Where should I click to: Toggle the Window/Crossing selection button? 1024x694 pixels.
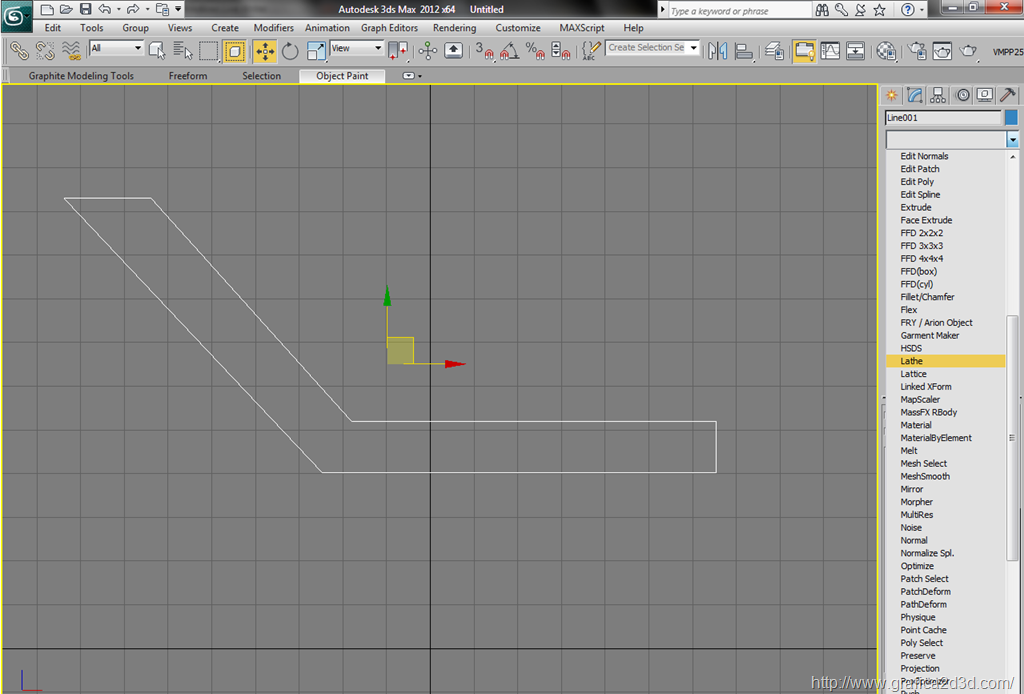234,51
